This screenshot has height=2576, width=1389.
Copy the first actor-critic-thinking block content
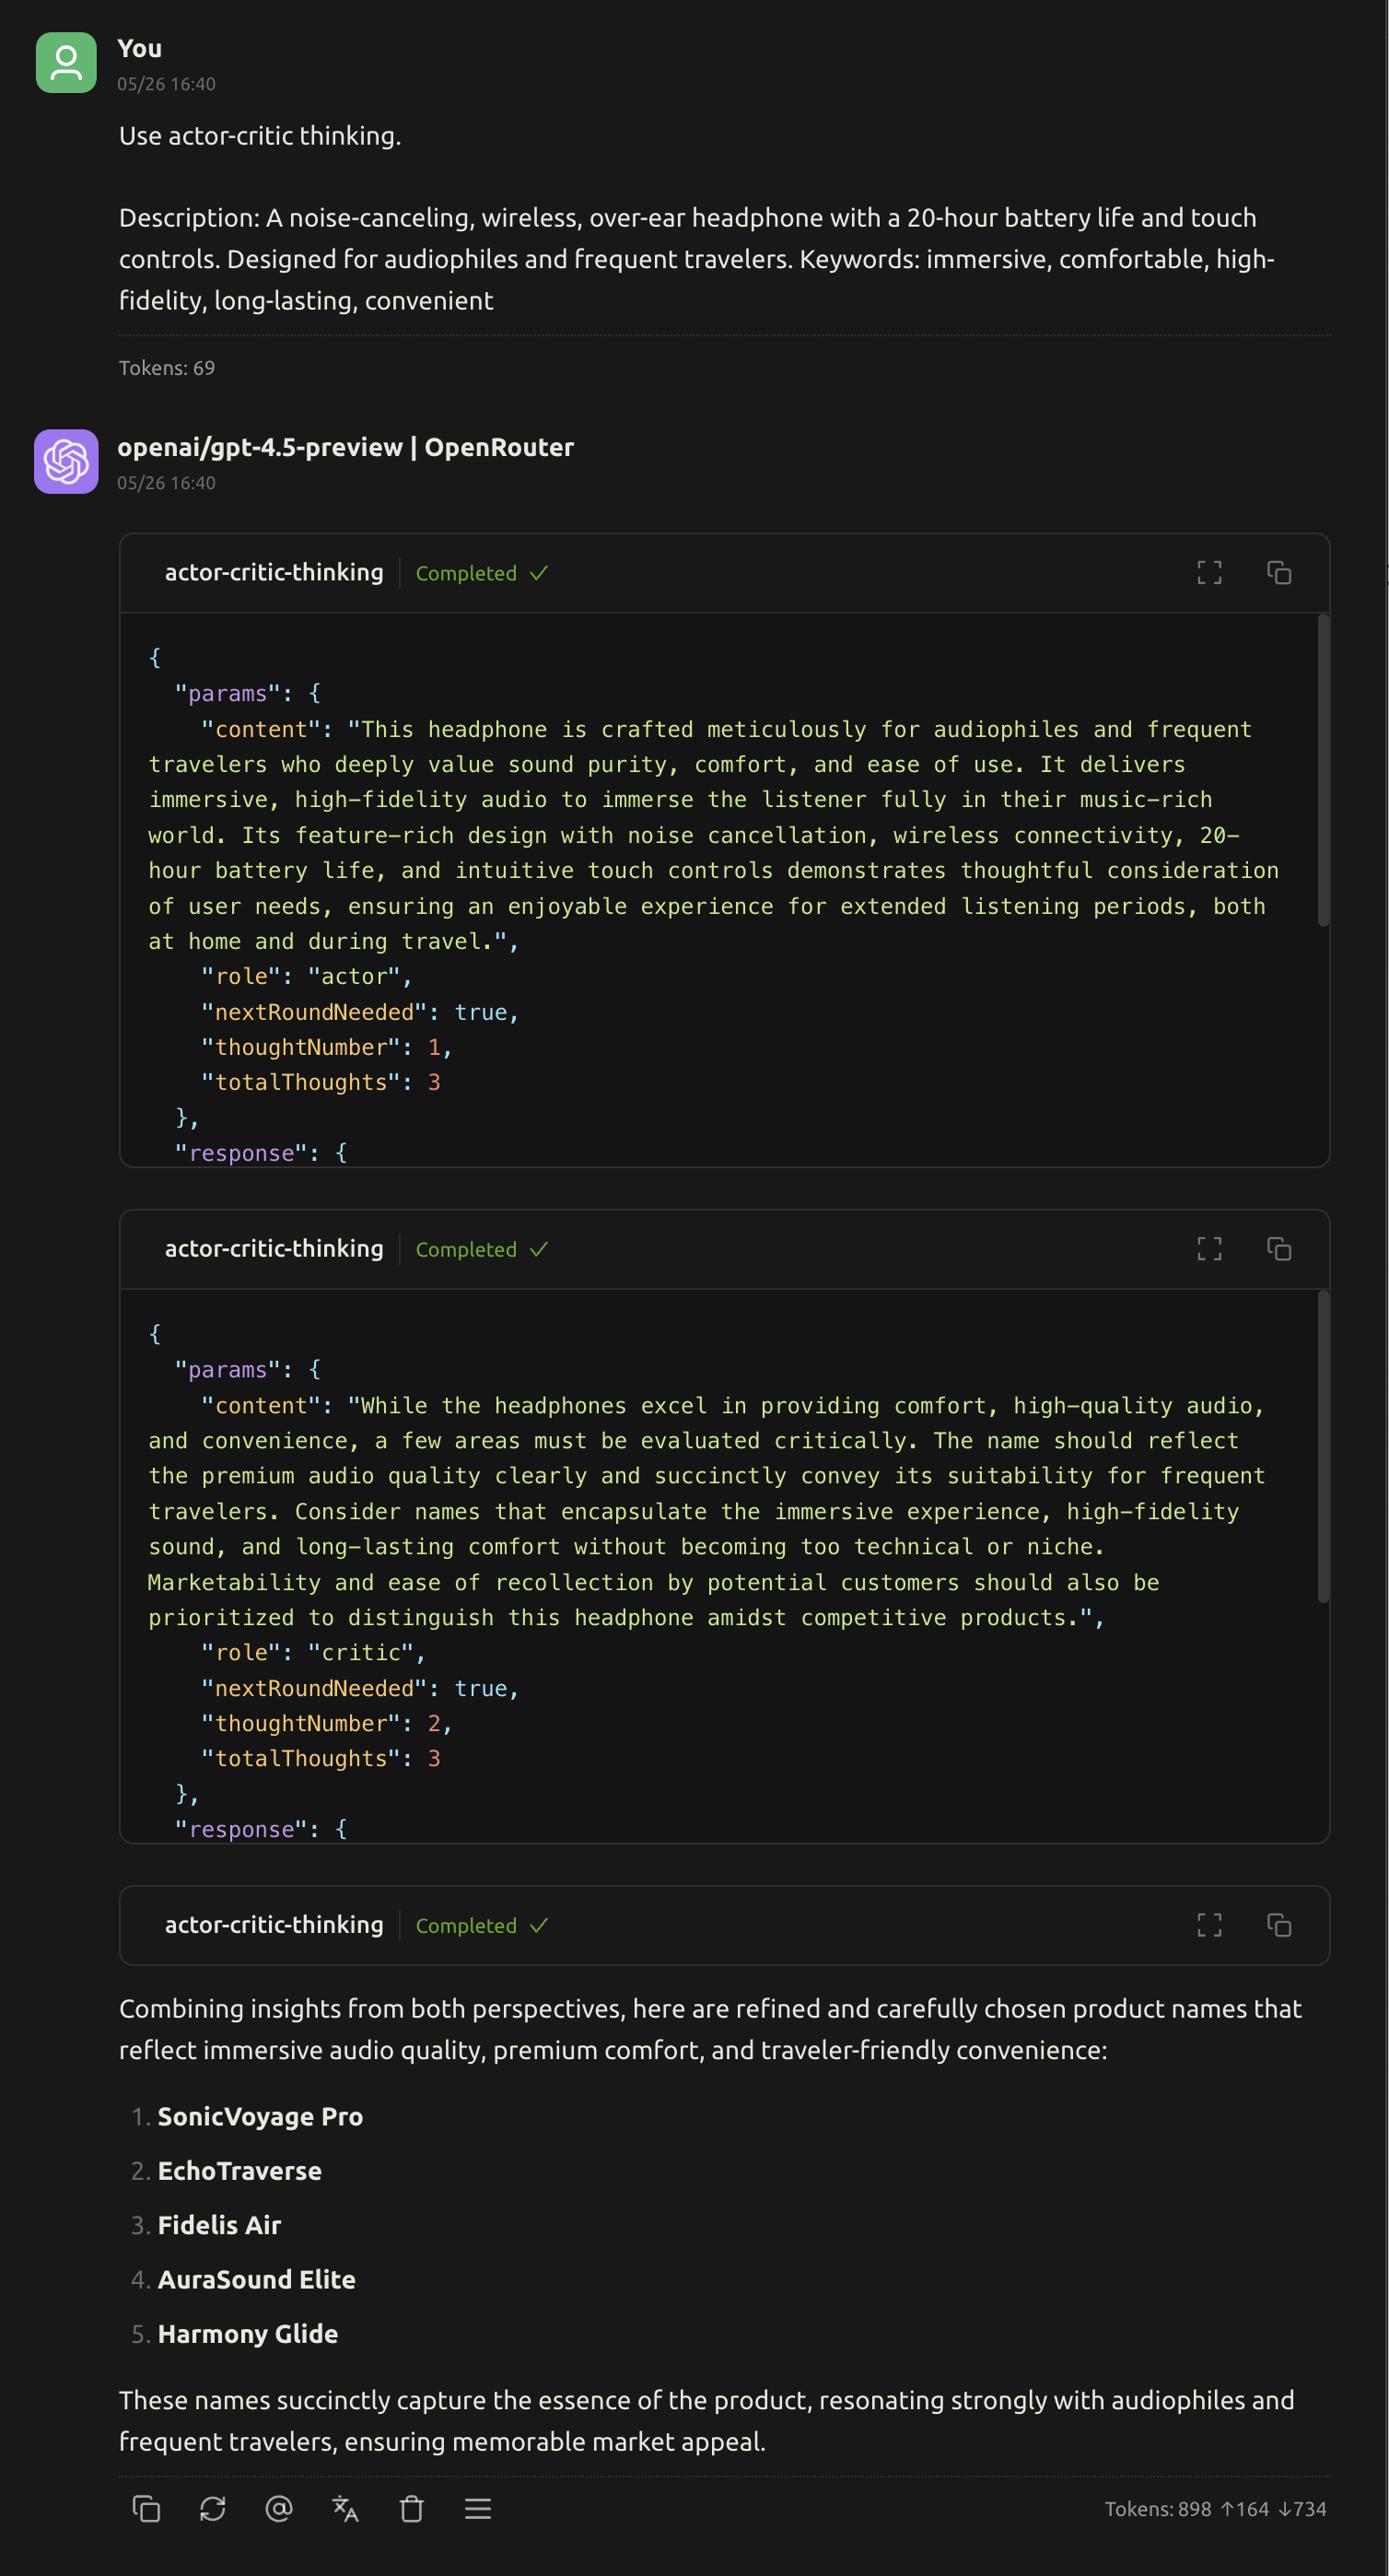1279,573
